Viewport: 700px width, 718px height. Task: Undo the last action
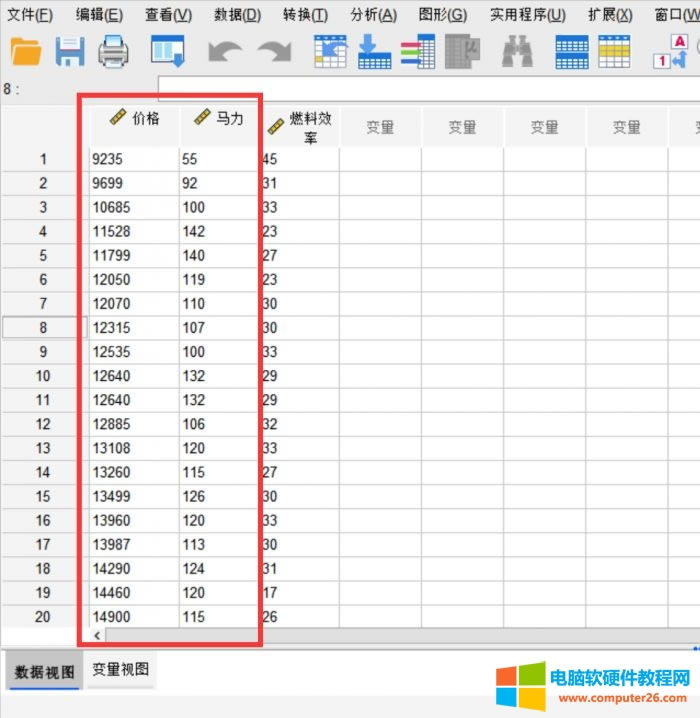225,51
